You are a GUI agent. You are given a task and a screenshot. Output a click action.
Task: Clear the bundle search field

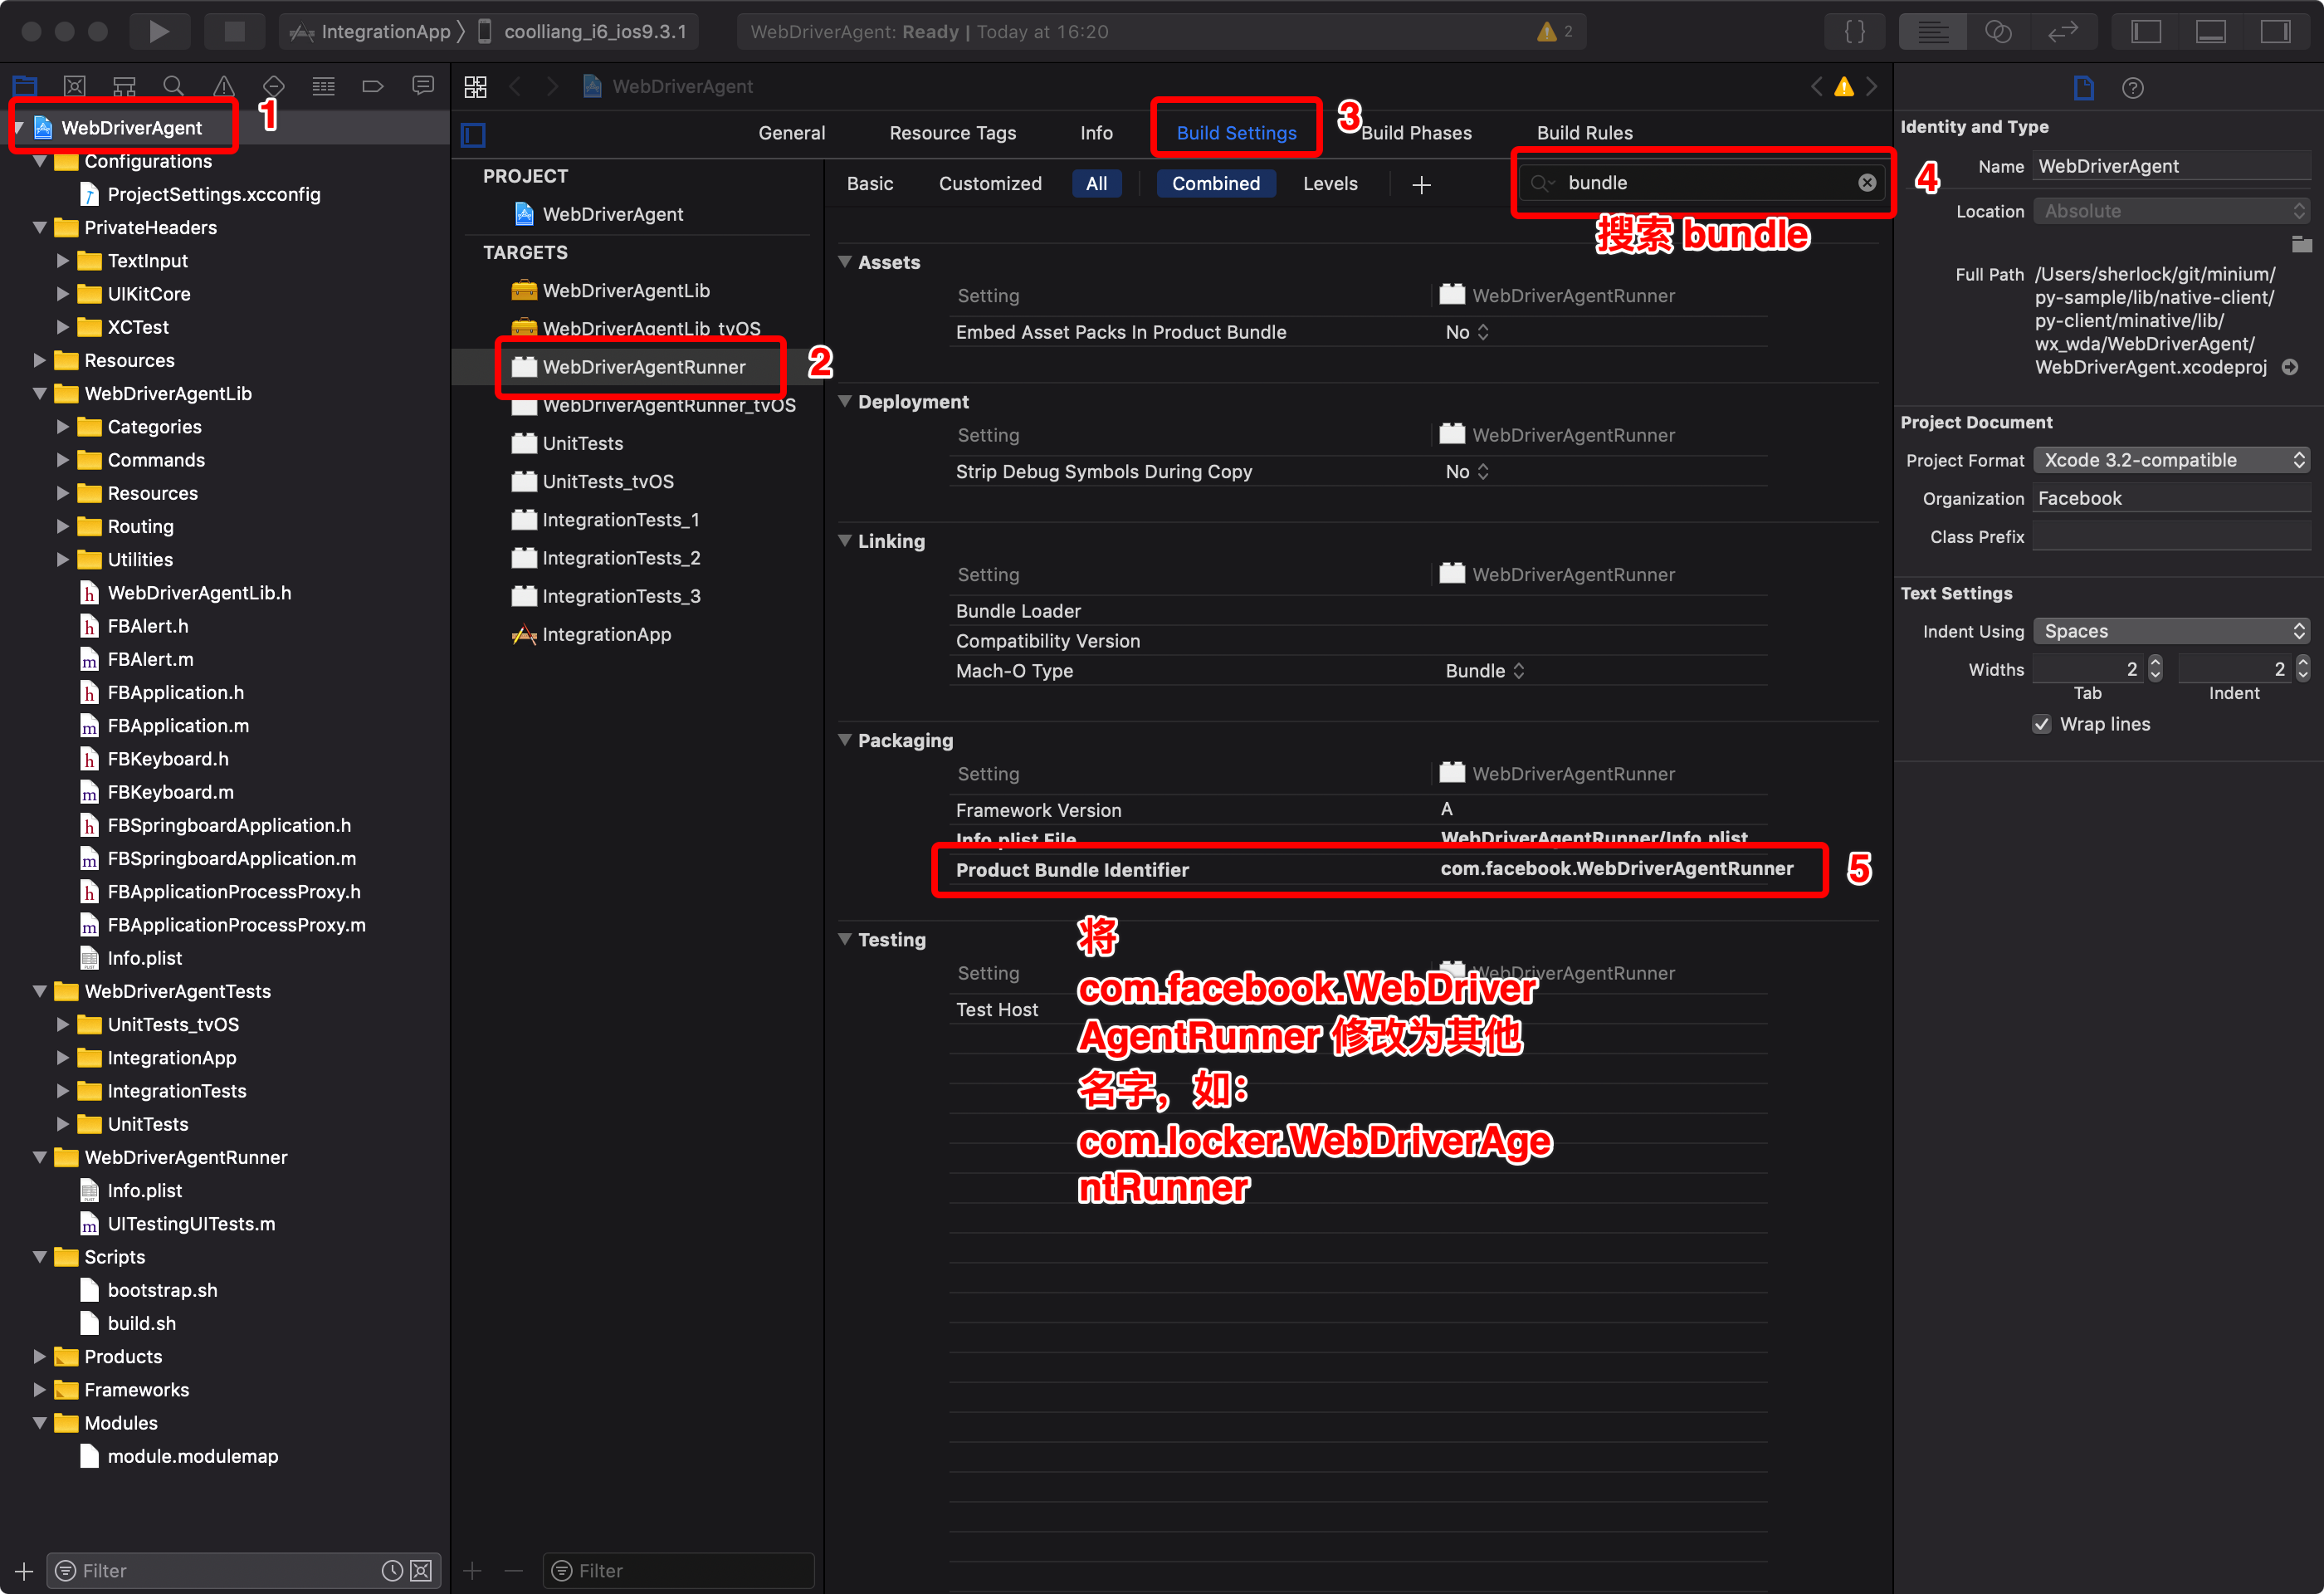point(1866,183)
